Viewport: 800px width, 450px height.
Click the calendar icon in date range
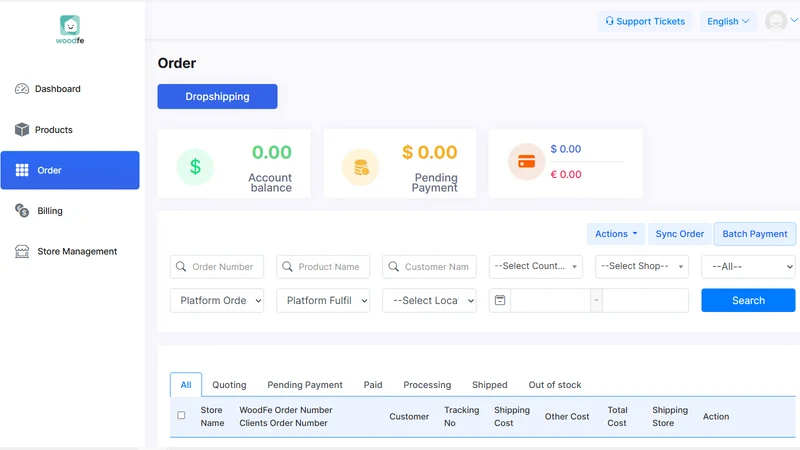click(500, 300)
